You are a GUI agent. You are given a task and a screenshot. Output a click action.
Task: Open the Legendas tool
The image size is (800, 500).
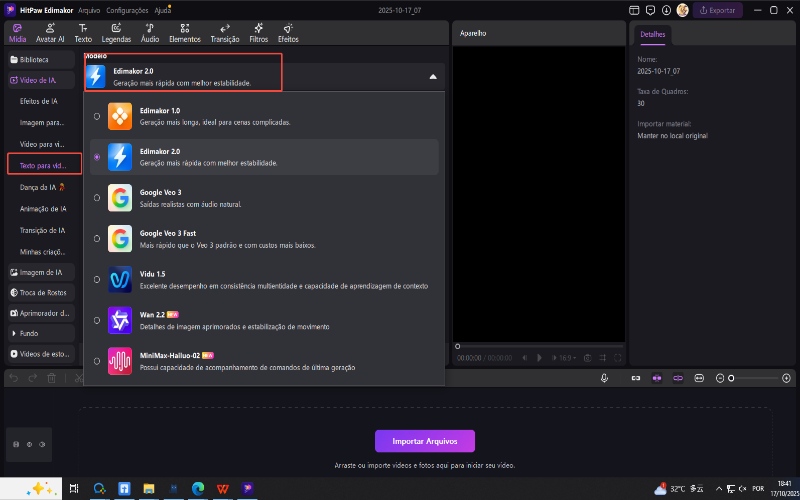point(116,33)
